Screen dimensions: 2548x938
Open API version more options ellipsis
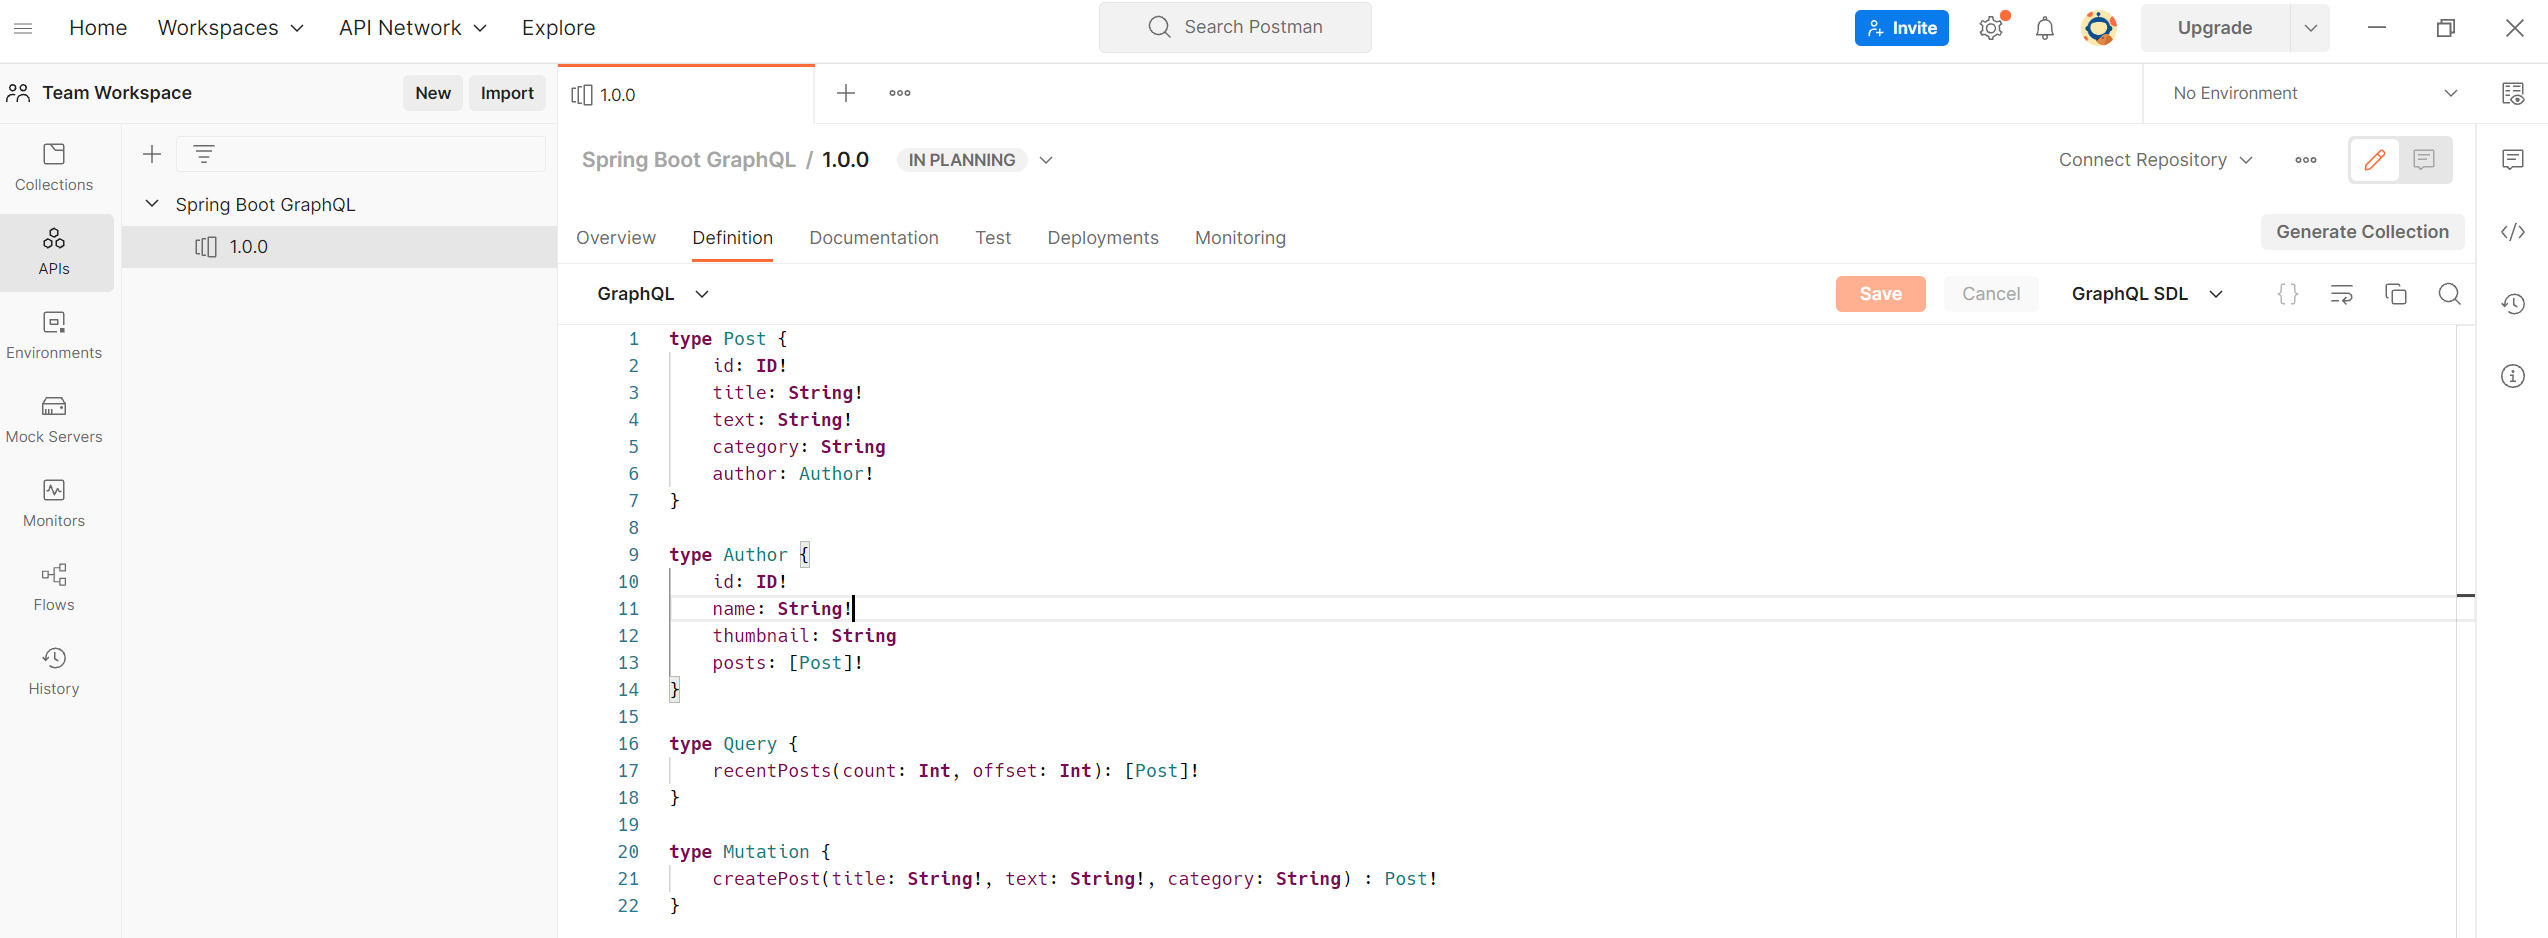click(2306, 160)
